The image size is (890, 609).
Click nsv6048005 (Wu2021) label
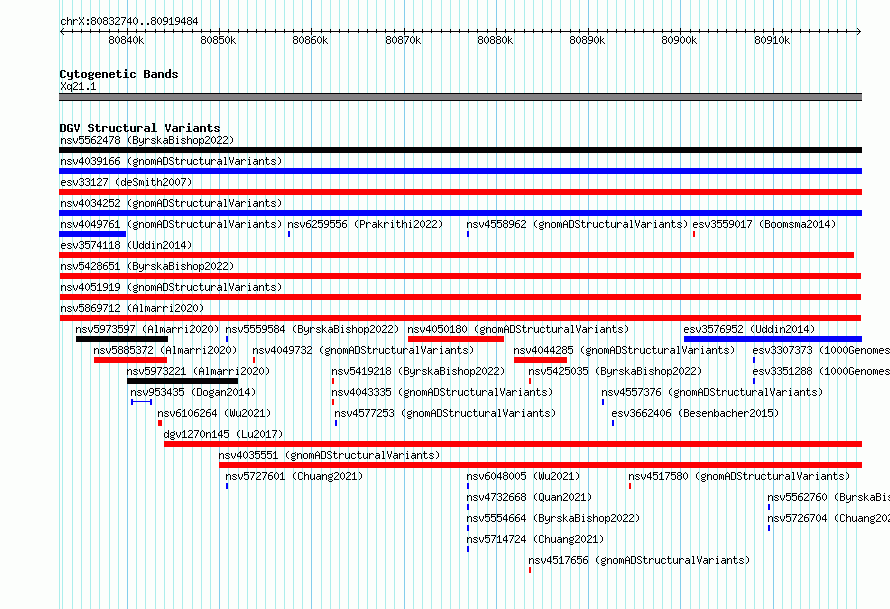tap(523, 476)
